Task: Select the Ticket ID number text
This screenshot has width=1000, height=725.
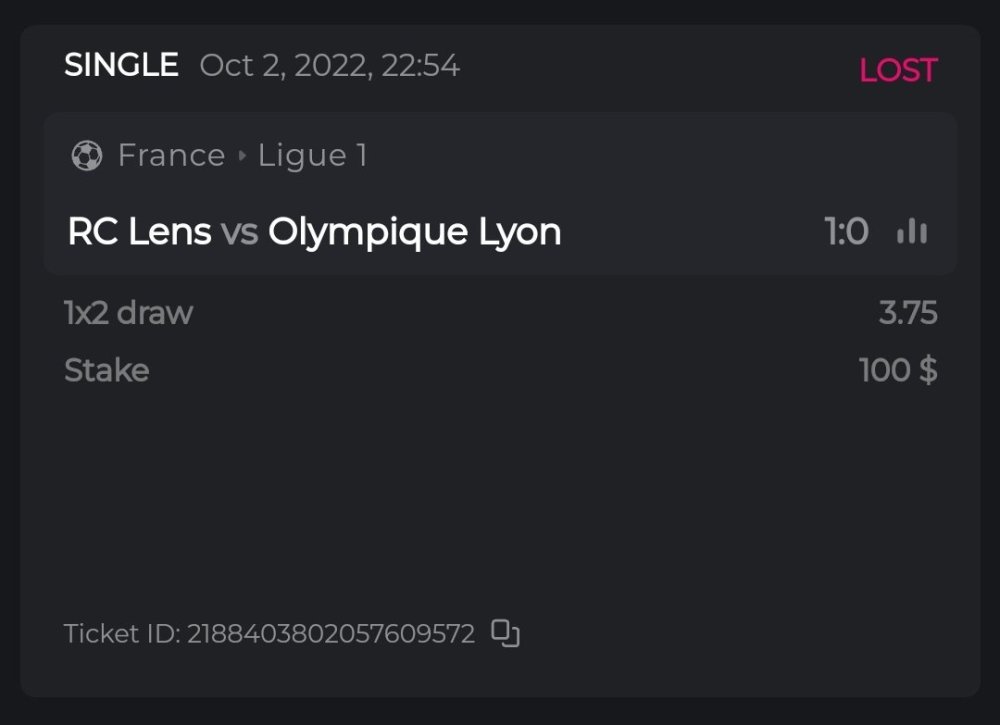Action: (x=330, y=633)
